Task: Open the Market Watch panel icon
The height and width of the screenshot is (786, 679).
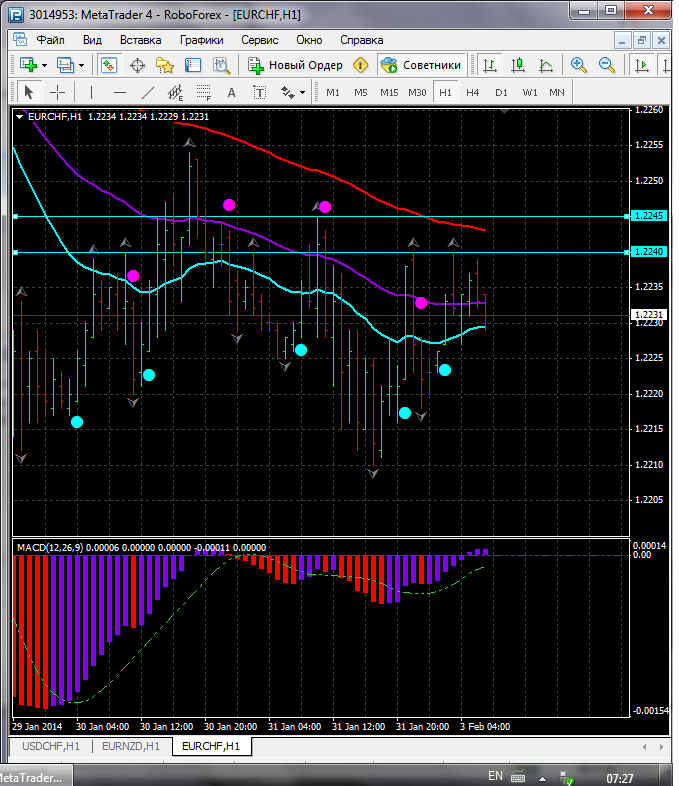Action: pos(108,65)
